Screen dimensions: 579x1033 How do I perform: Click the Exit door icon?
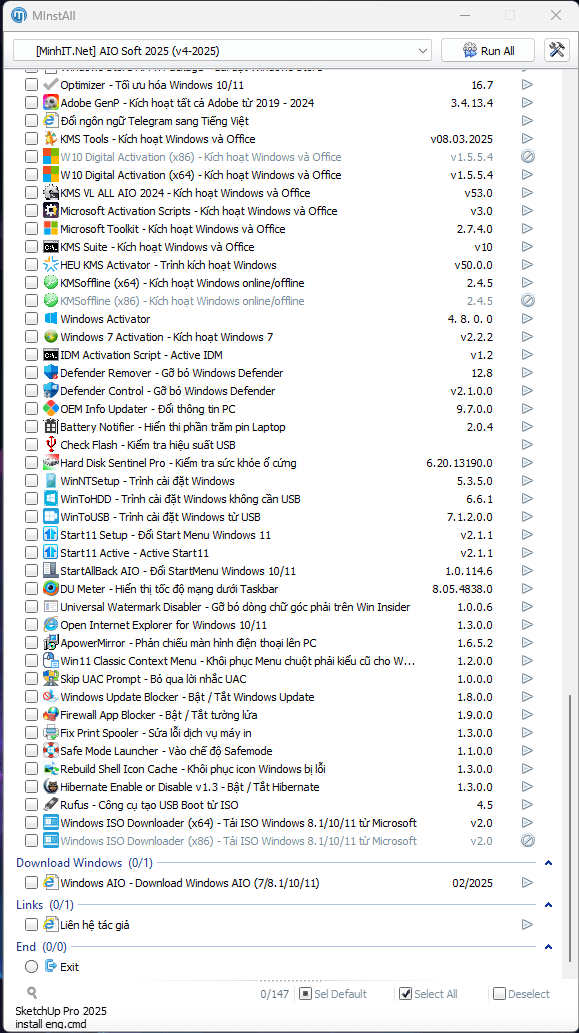pos(51,966)
